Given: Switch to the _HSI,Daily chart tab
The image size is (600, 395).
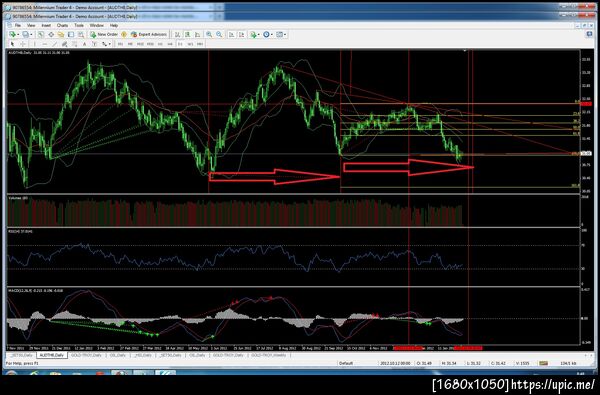Looking at the screenshot, I should 142,355.
